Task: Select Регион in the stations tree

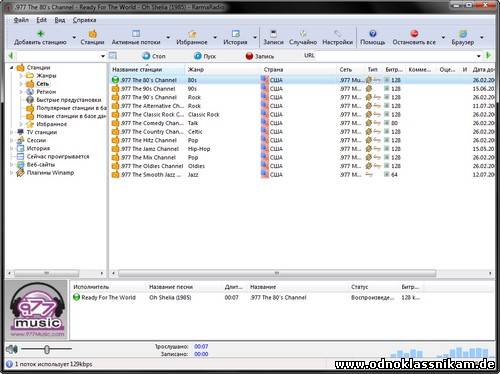Action: pos(46,92)
